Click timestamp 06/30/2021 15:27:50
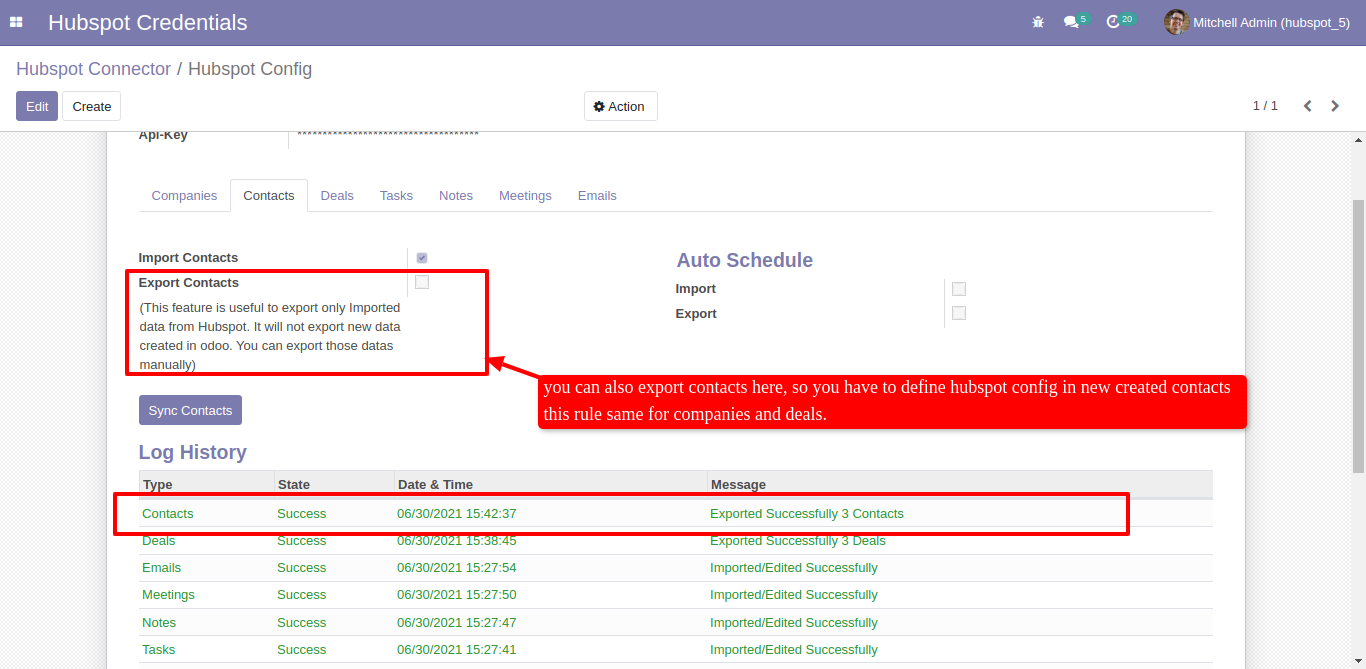This screenshot has width=1366, height=669. pos(456,594)
